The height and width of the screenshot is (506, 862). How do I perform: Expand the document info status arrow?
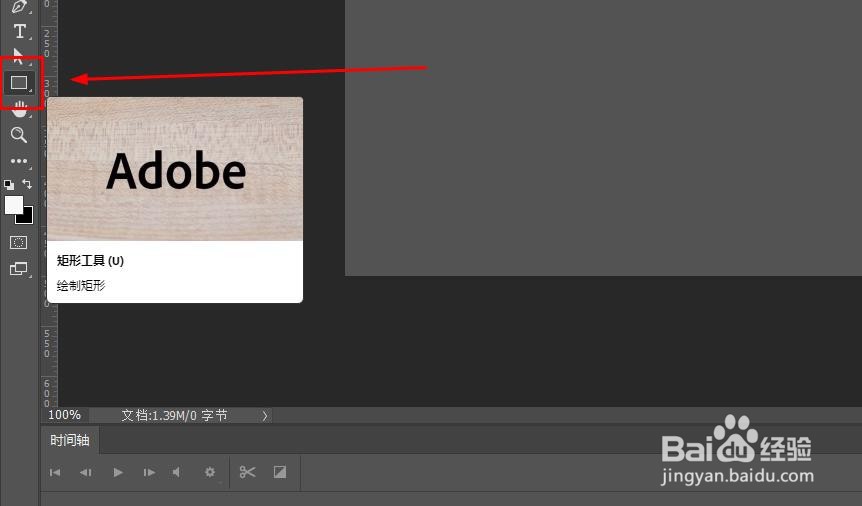point(264,416)
